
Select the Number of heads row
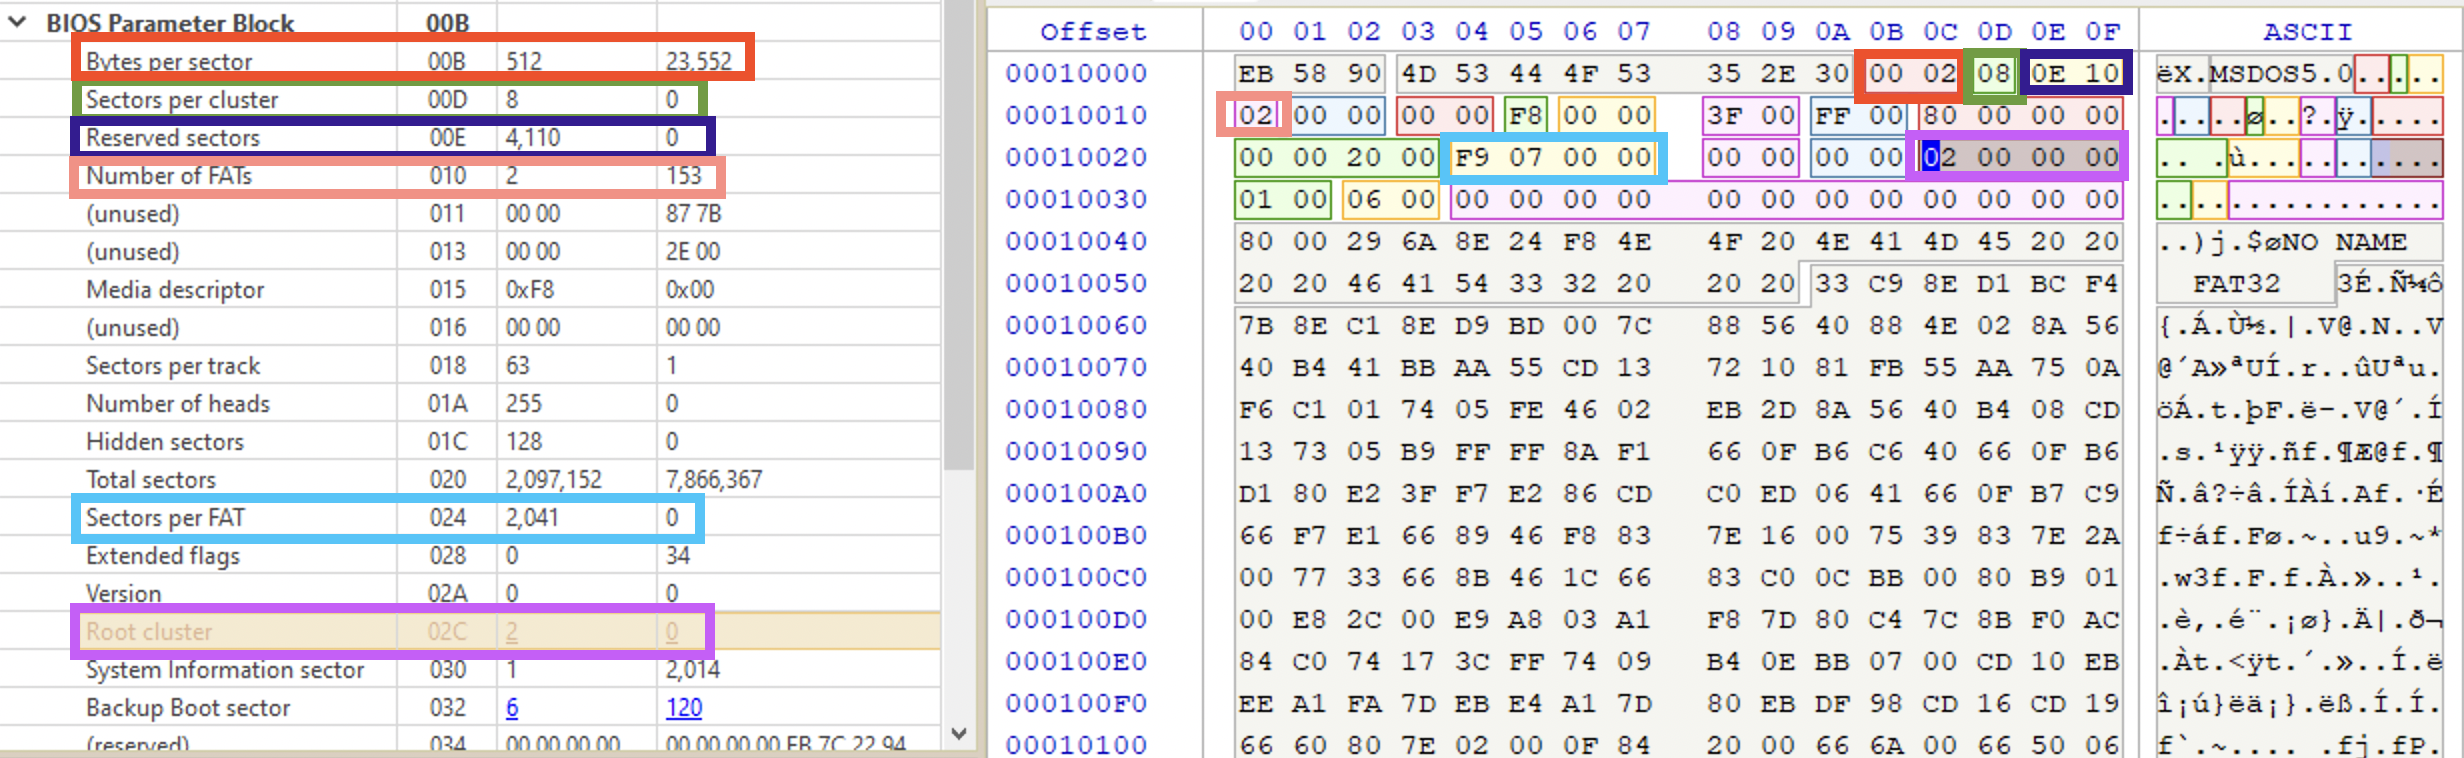pos(470,403)
